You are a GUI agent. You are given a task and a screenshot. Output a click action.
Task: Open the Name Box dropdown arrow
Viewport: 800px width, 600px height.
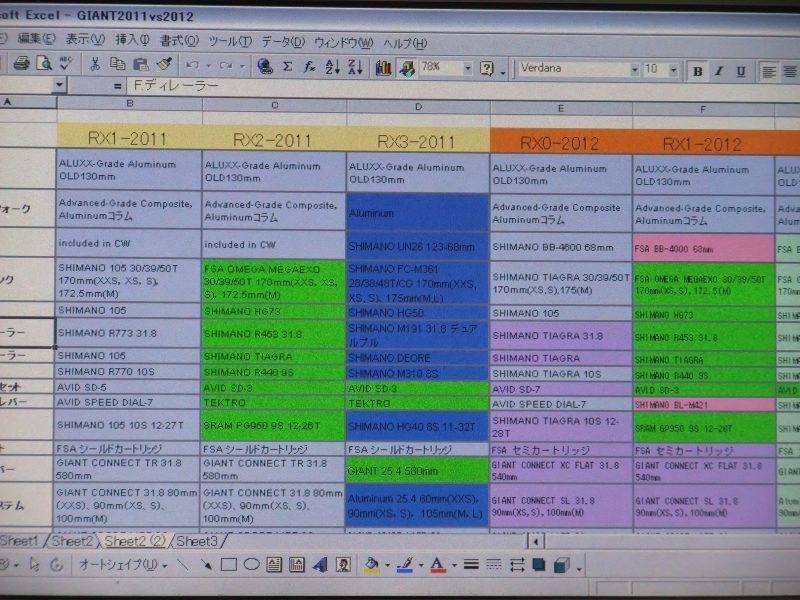[x=59, y=84]
